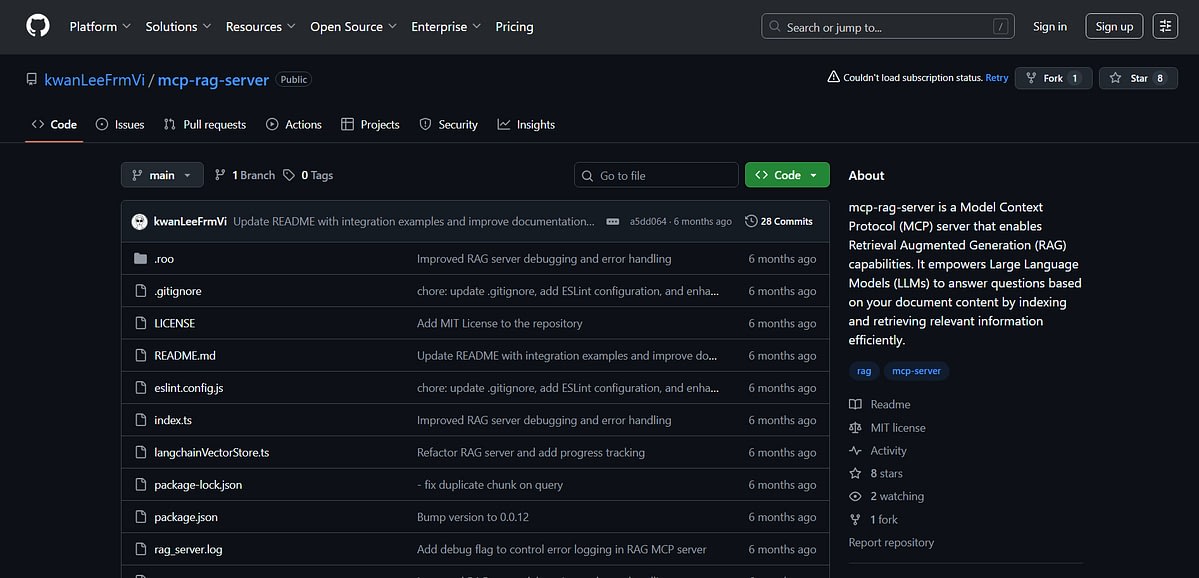Select the mcp-server topic tag

tap(916, 370)
